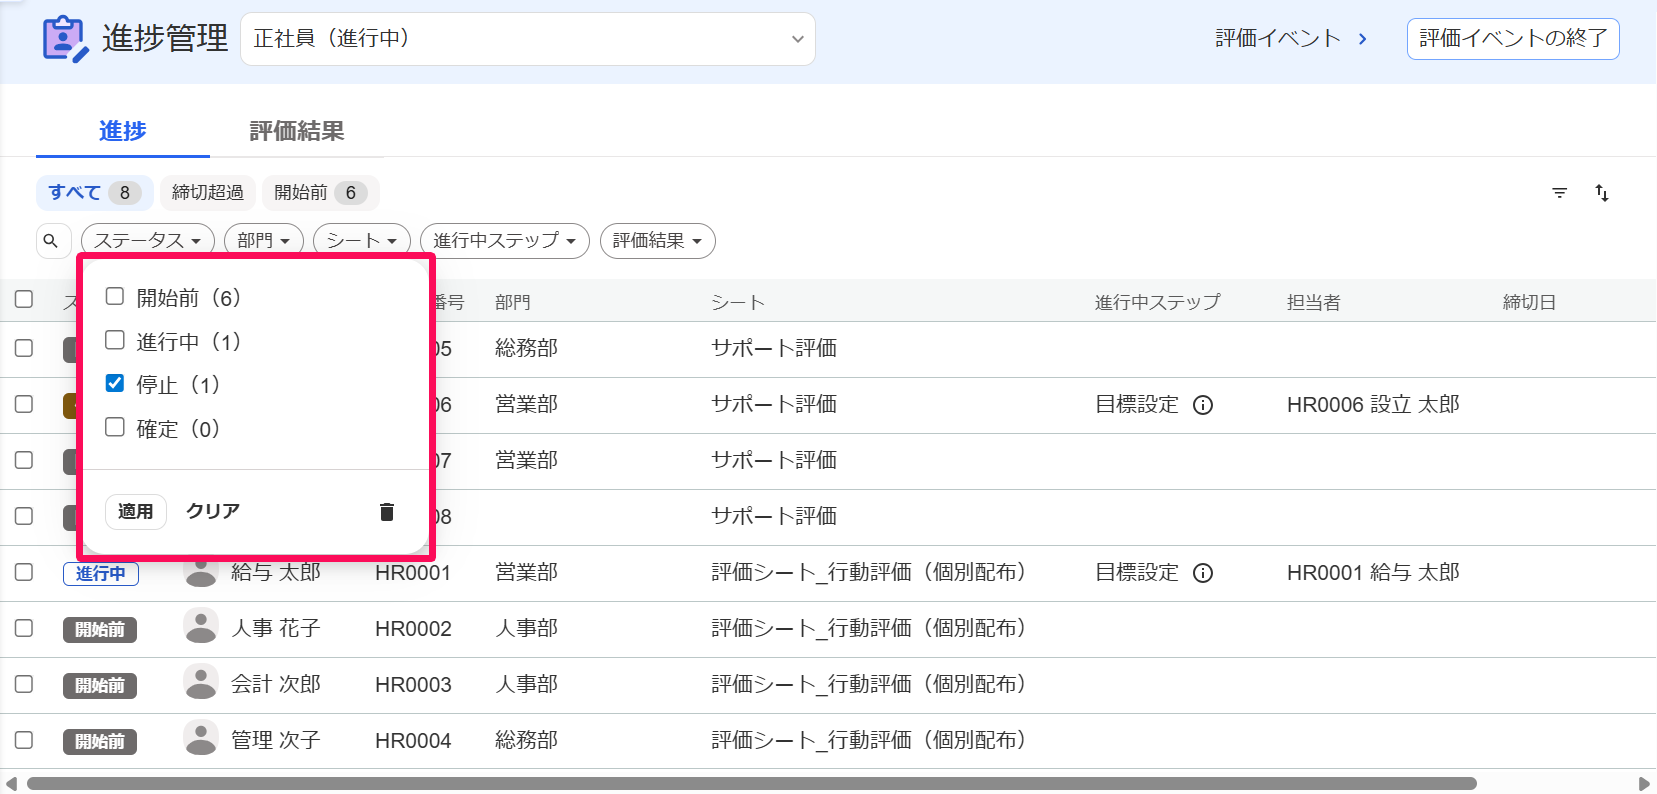Click the name 人事 花子

click(276, 629)
